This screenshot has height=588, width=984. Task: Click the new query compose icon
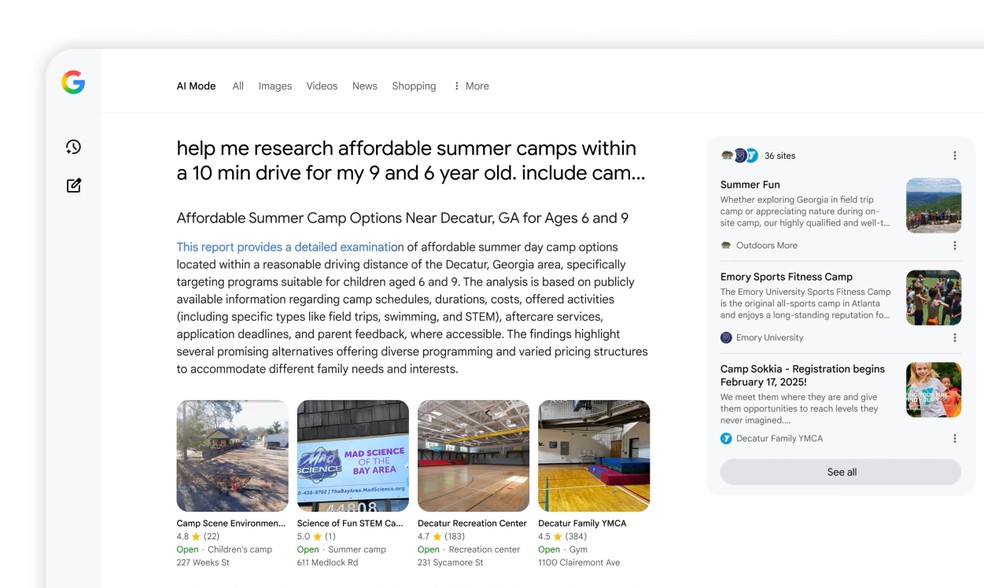73,185
